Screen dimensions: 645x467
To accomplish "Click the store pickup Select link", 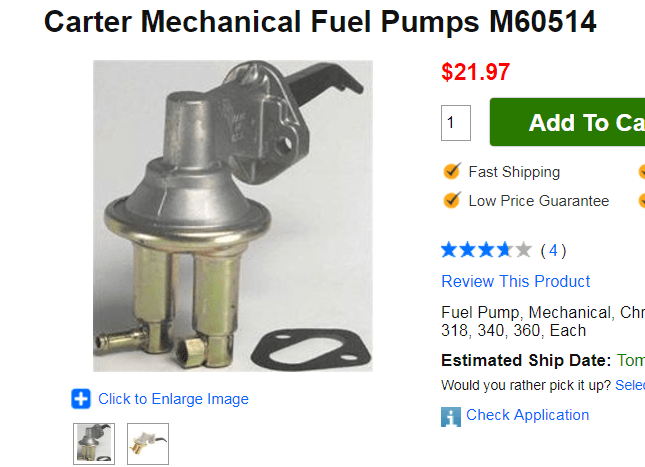I will pos(630,385).
